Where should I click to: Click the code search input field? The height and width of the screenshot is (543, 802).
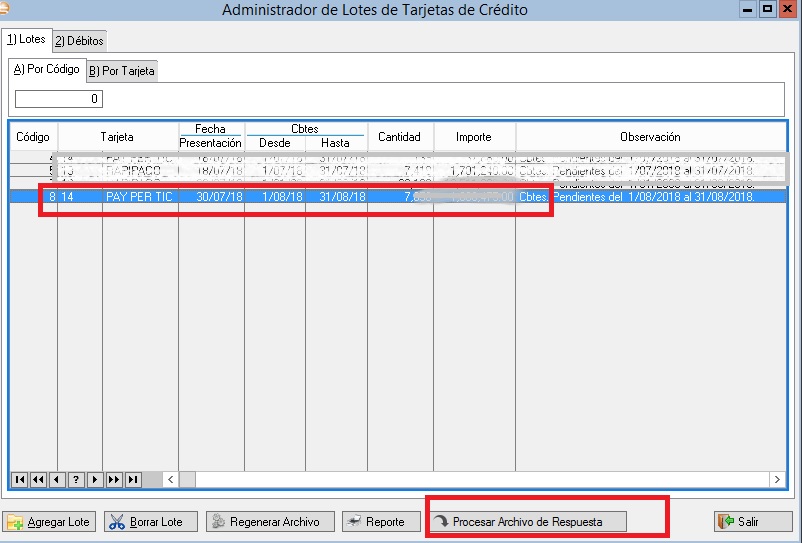[x=59, y=99]
